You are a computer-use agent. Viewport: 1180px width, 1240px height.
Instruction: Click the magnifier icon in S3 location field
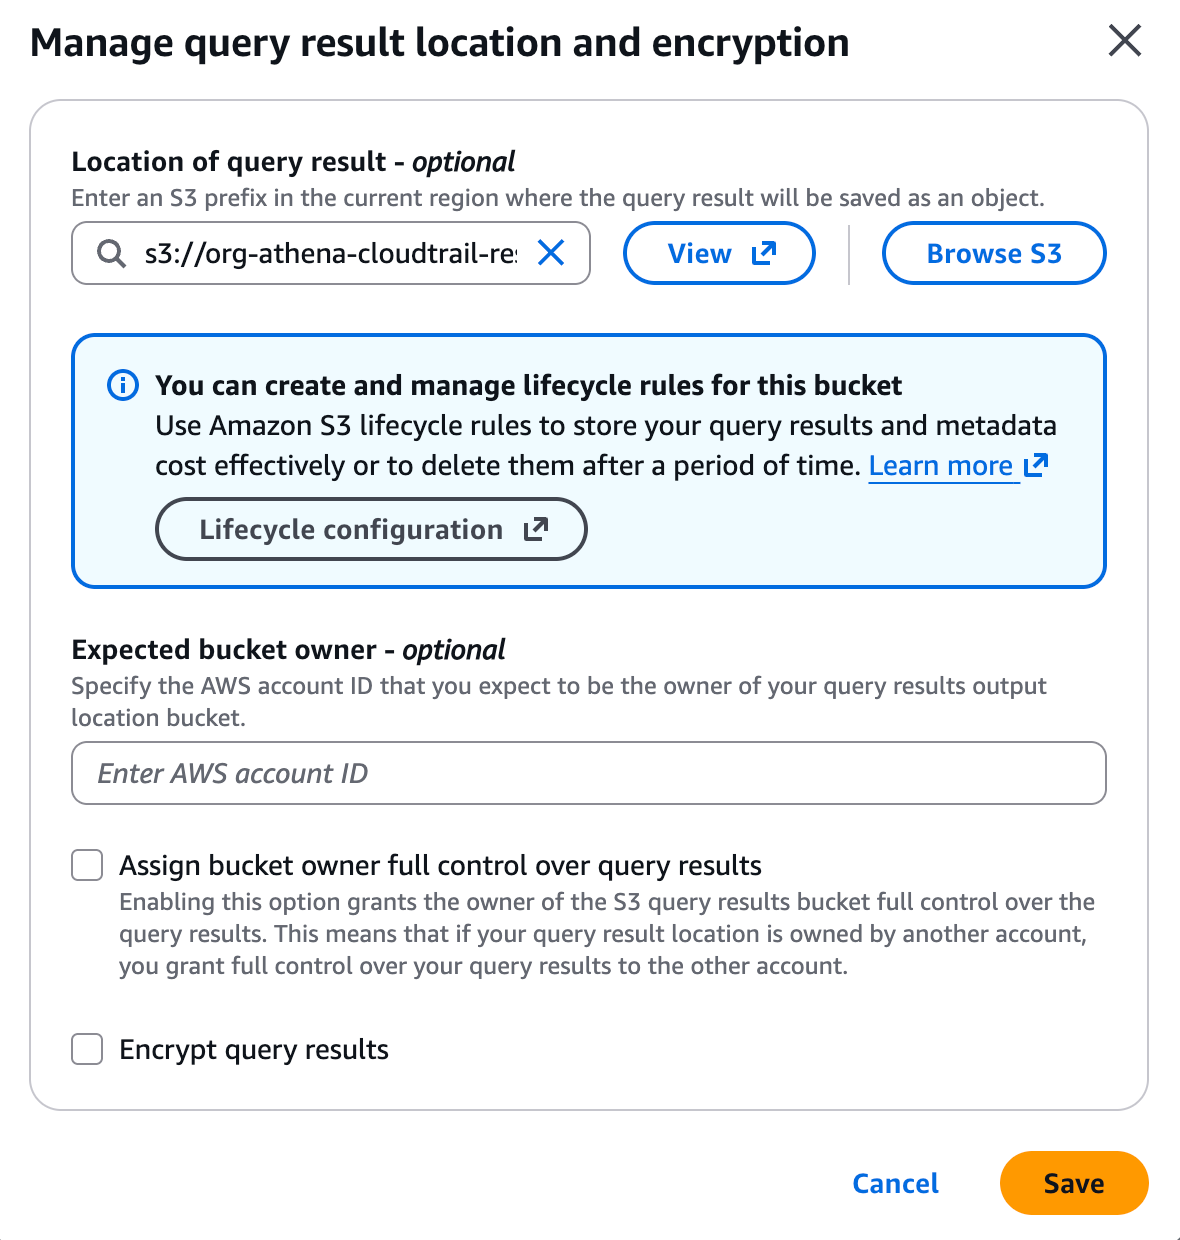coord(111,254)
